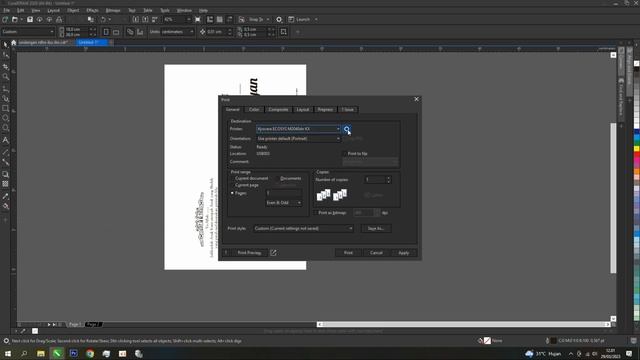Screen dimensions: 640x360
Task: Select the Documents radio button
Action: click(x=278, y=178)
